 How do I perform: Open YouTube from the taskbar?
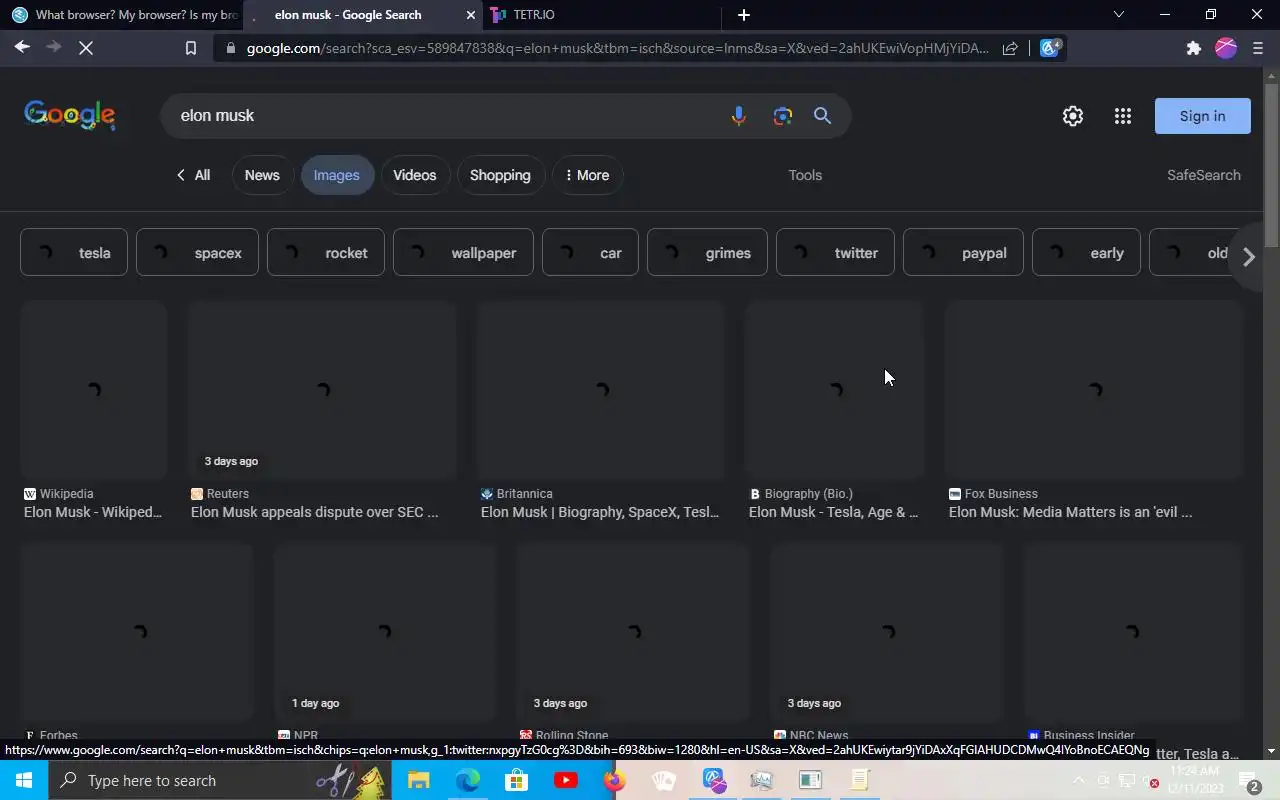pyautogui.click(x=565, y=780)
